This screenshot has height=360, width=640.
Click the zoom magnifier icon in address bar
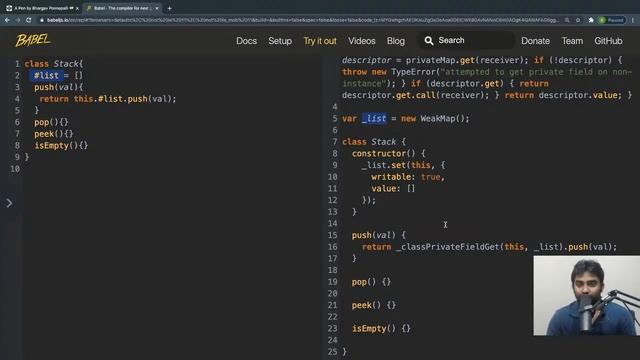pyautogui.click(x=567, y=20)
